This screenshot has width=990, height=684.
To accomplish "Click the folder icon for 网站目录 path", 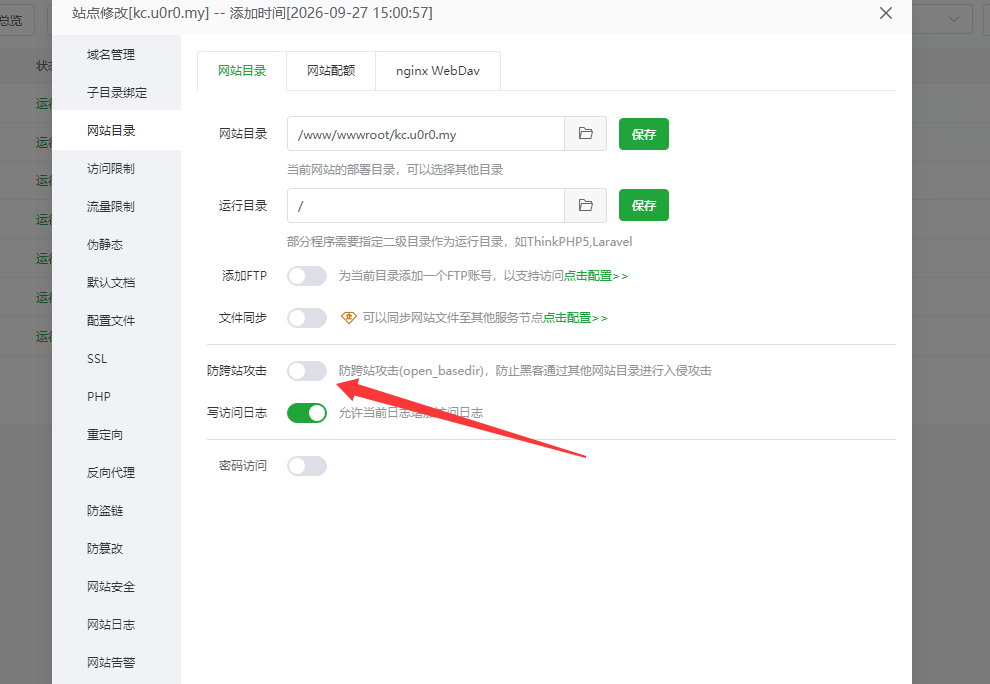I will click(x=585, y=134).
